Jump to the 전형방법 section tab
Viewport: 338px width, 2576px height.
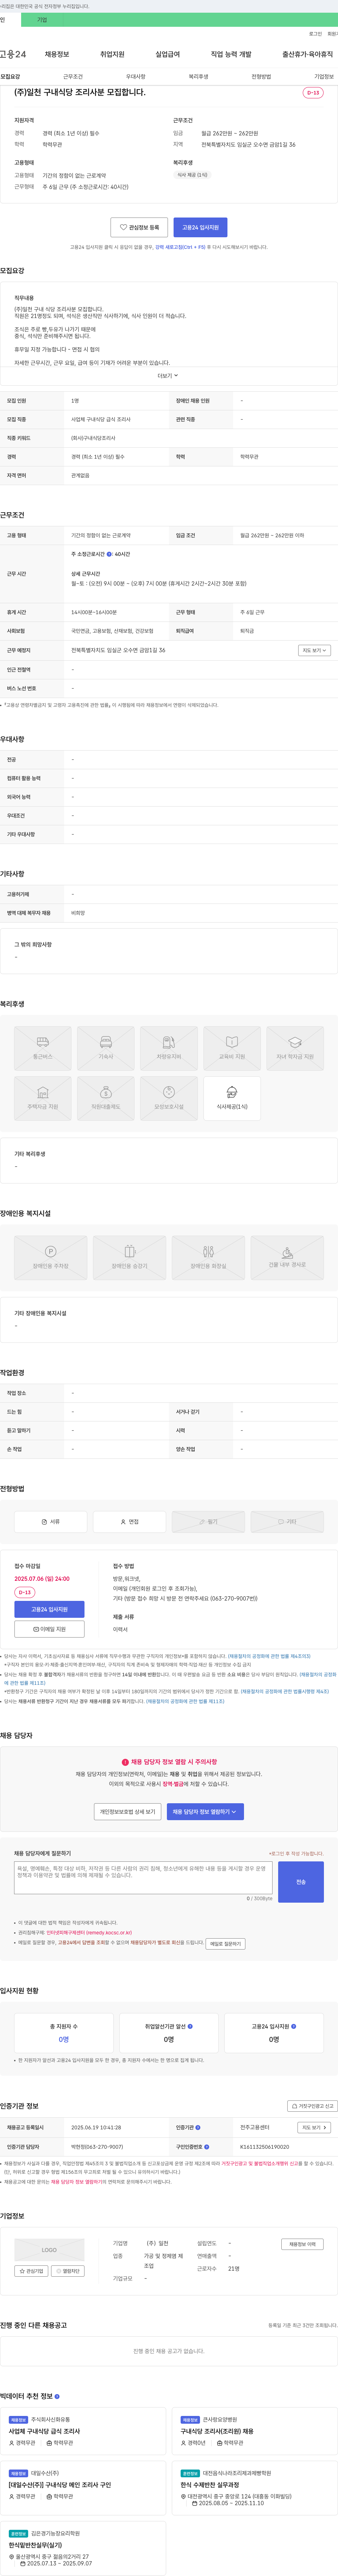coord(261,77)
